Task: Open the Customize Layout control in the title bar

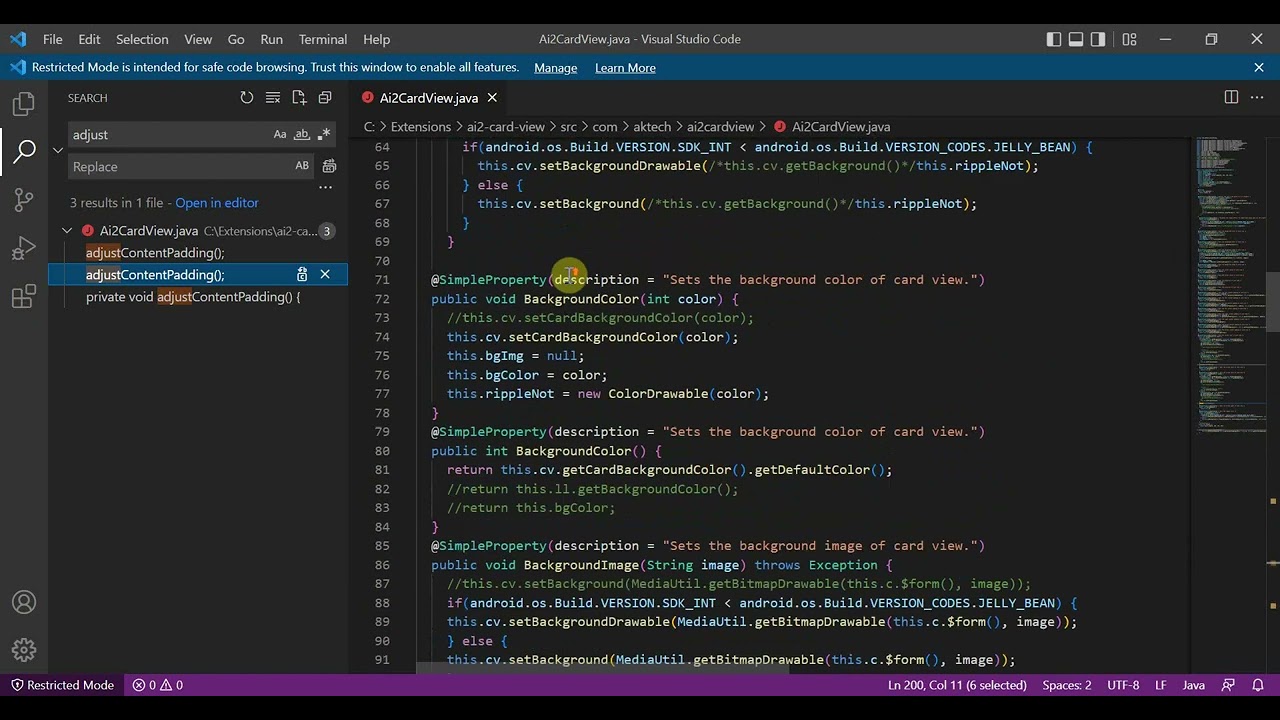Action: coord(1129,39)
